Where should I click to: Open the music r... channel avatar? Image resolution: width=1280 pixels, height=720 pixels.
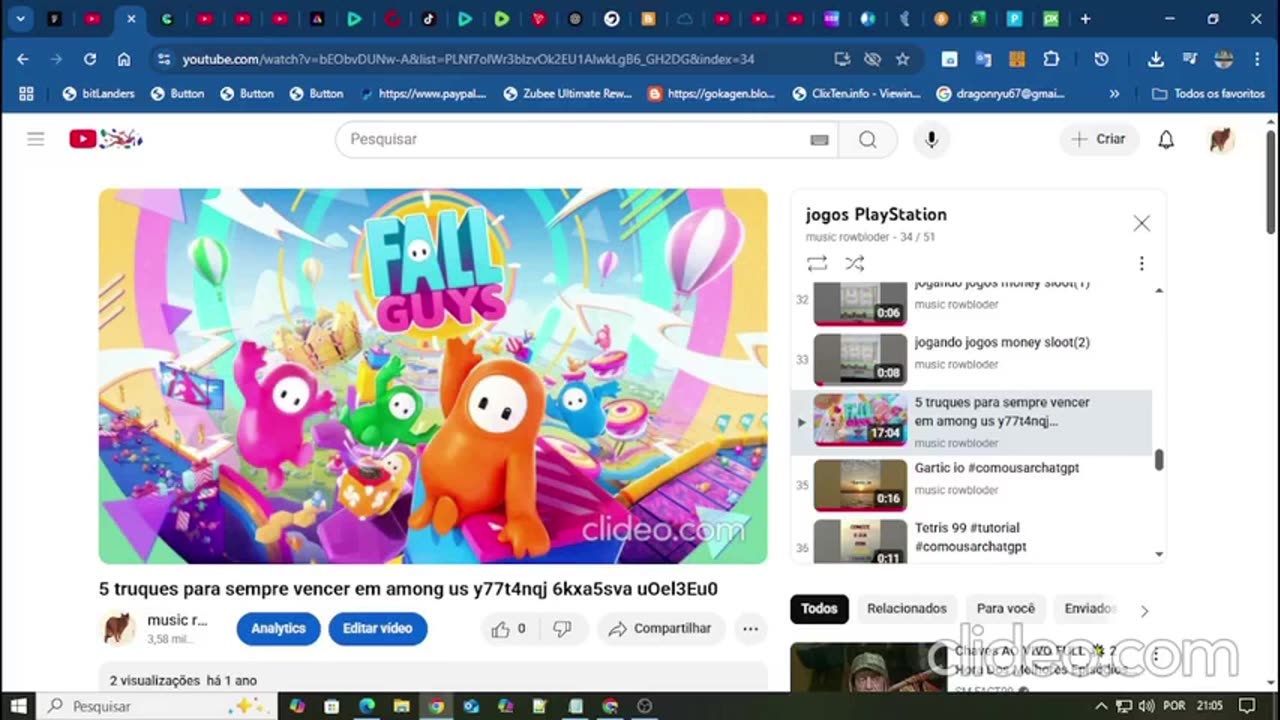pyautogui.click(x=119, y=629)
